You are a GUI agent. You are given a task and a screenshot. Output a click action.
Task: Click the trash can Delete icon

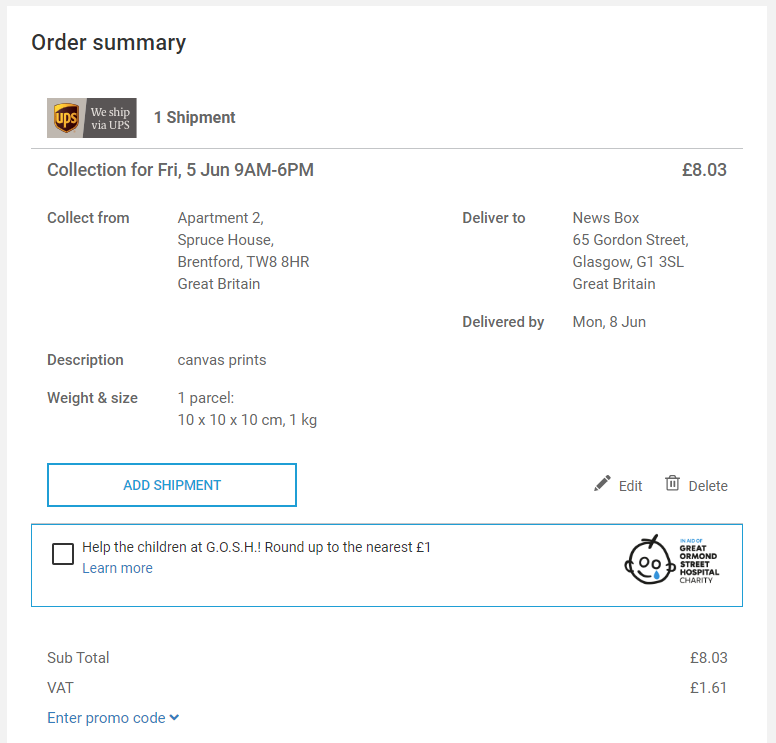(x=673, y=484)
